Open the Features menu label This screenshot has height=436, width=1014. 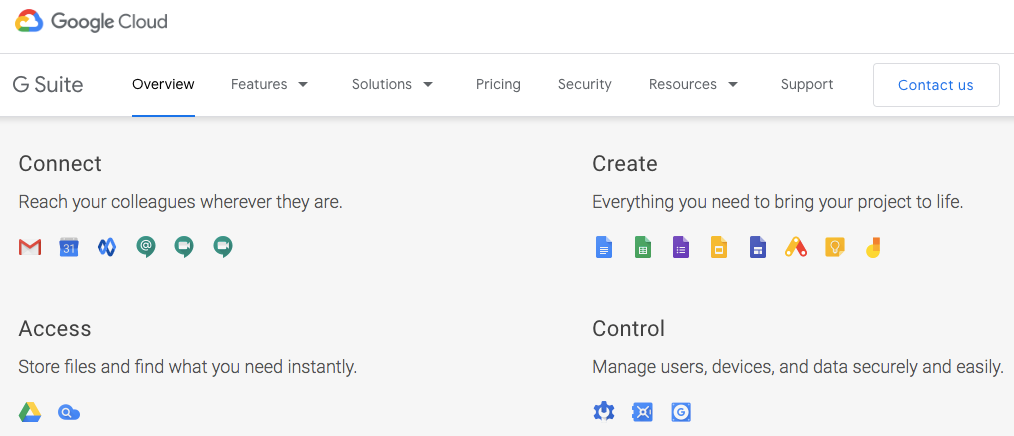(x=259, y=84)
